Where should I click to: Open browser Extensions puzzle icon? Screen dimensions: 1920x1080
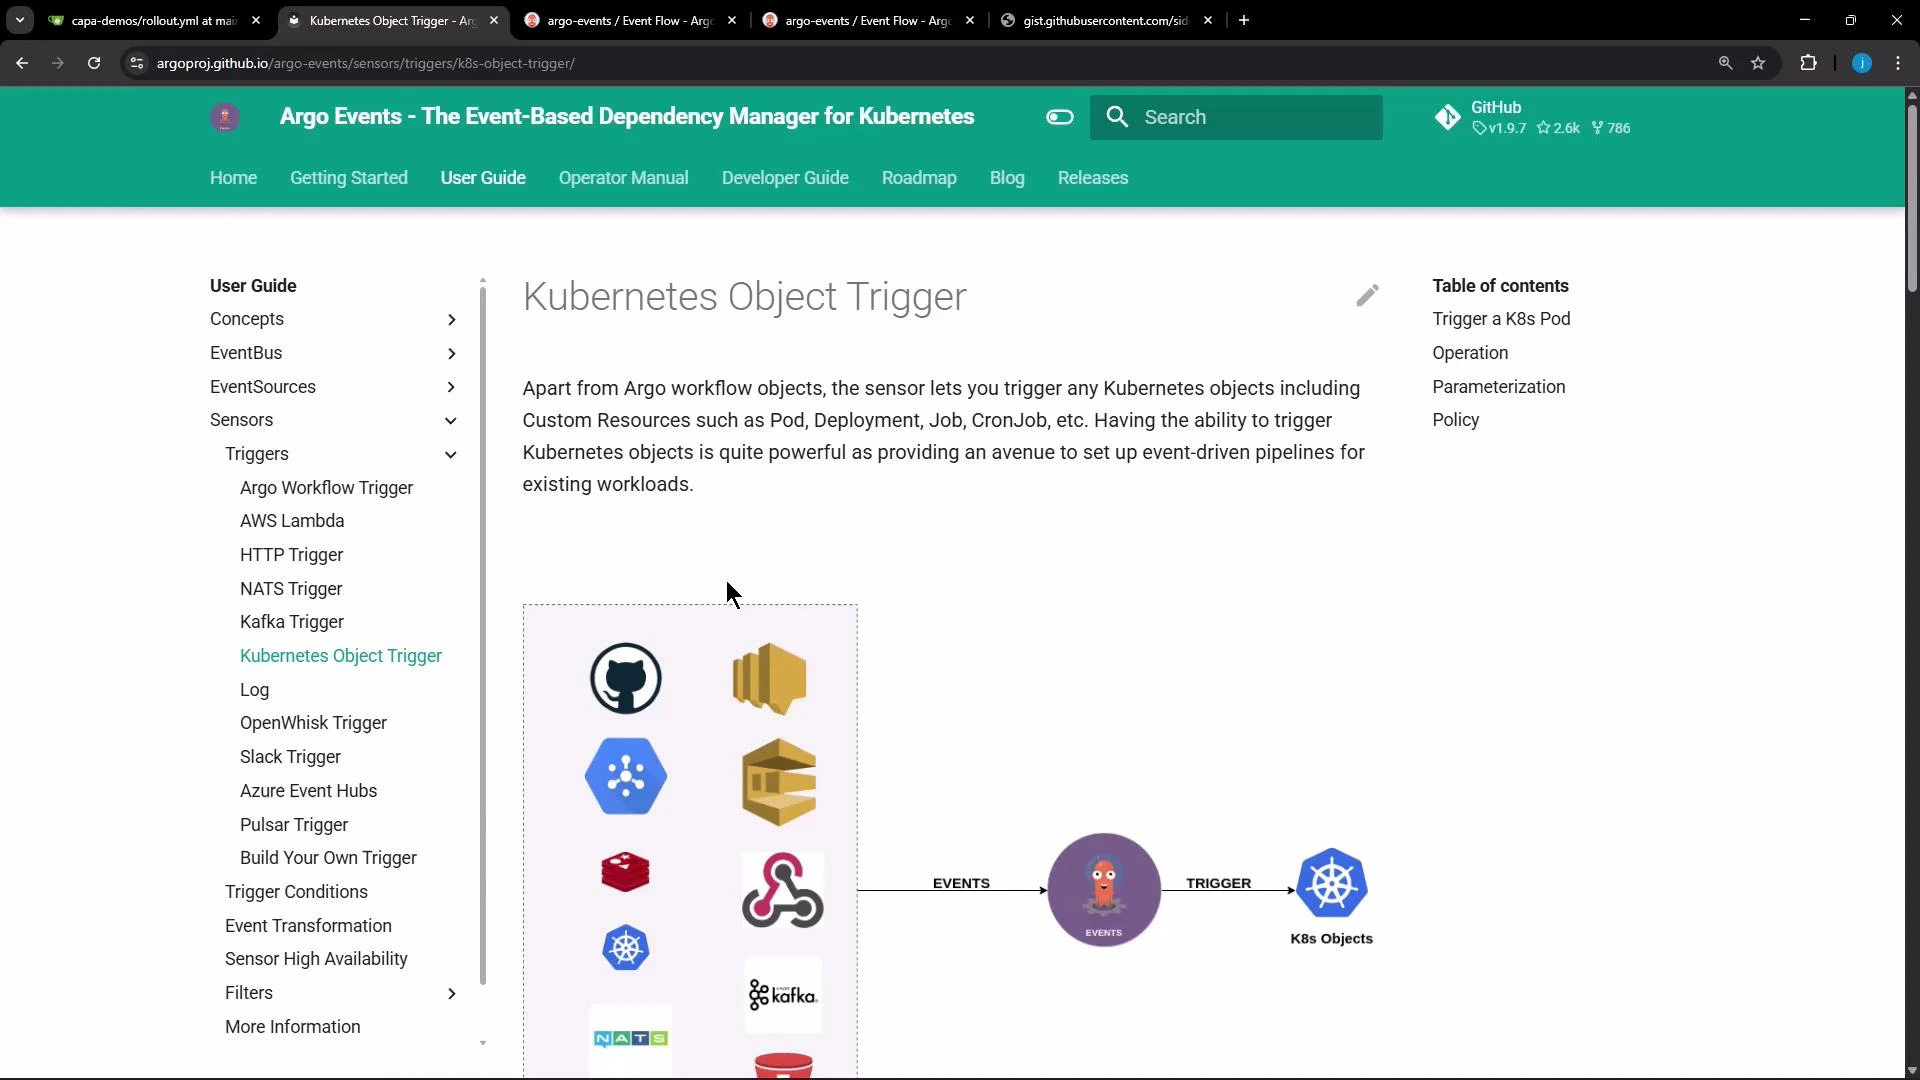pyautogui.click(x=1808, y=63)
